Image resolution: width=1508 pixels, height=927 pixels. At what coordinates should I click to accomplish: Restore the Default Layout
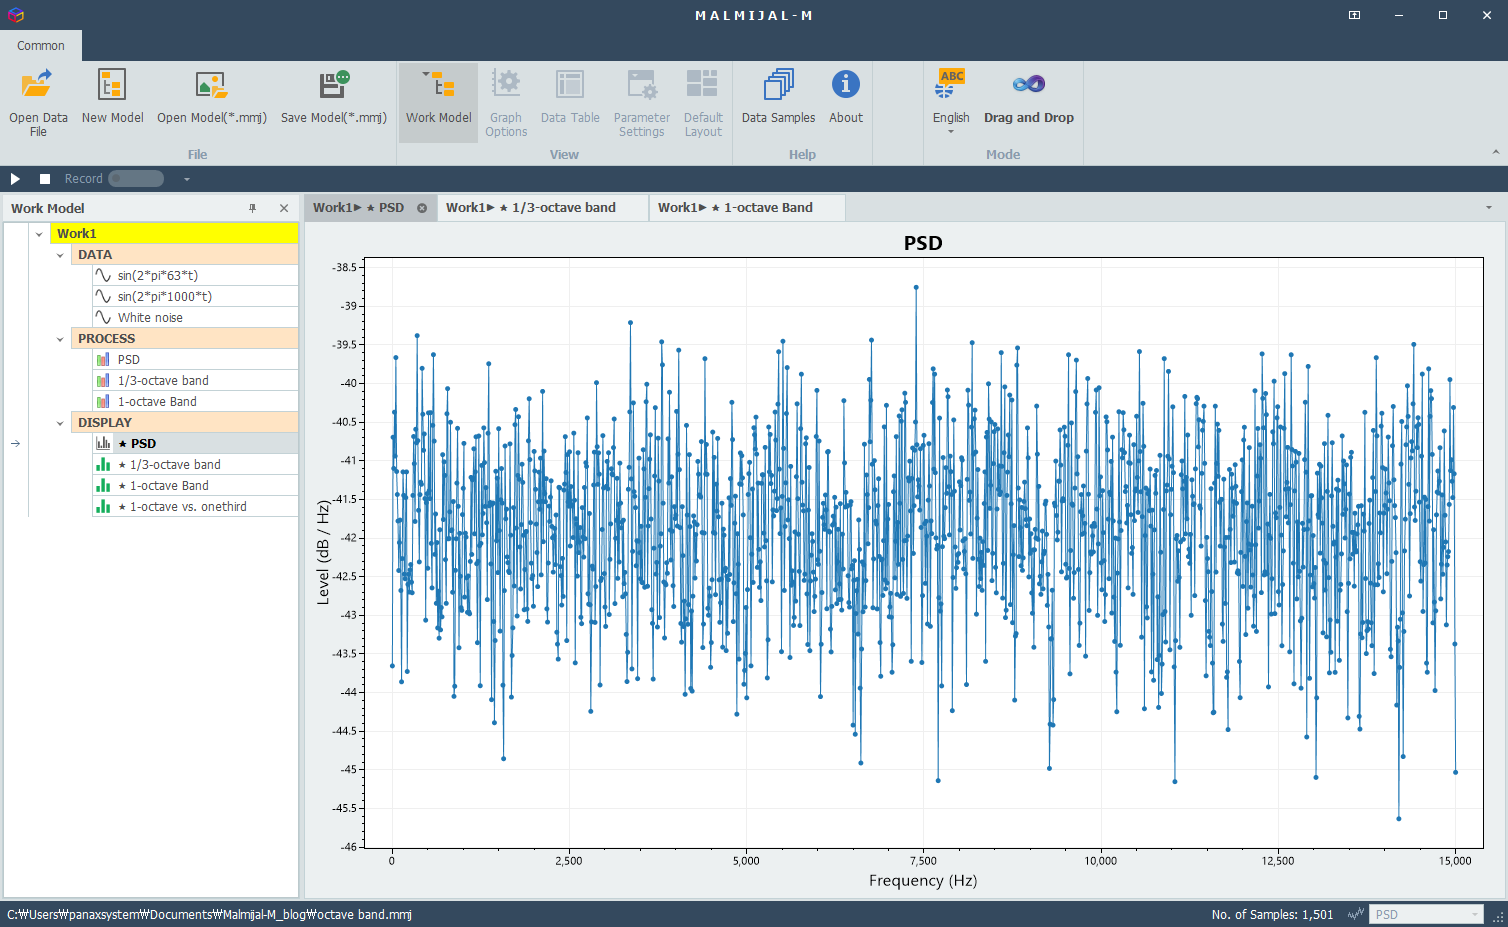[x=703, y=102]
